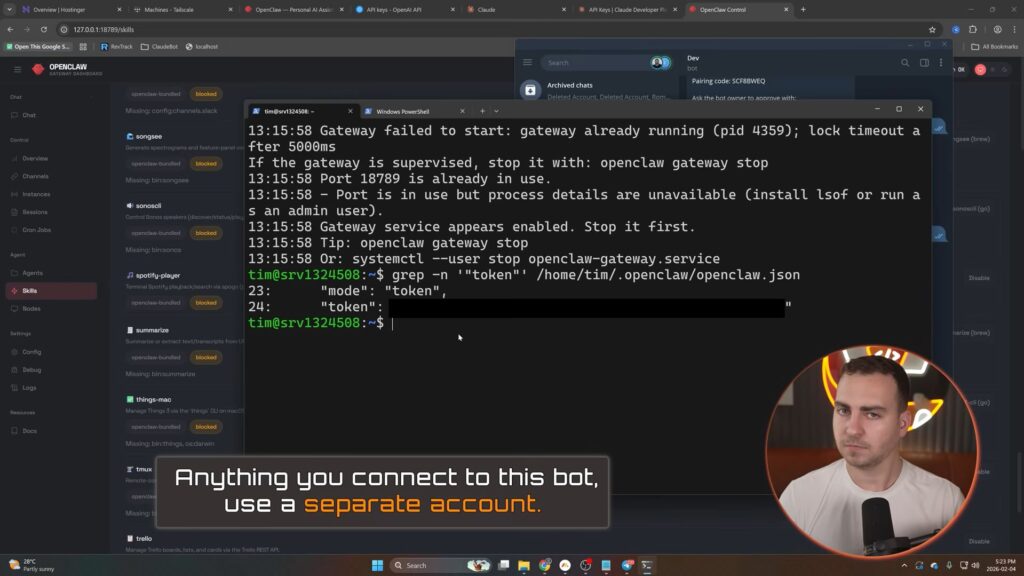Open the Debug page
This screenshot has height=576, width=1024.
[31, 369]
